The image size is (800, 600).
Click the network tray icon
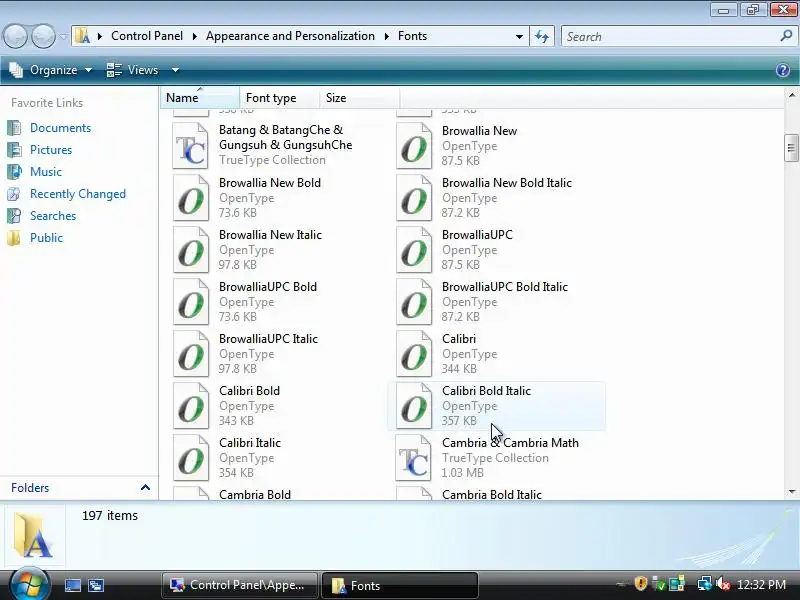[705, 584]
